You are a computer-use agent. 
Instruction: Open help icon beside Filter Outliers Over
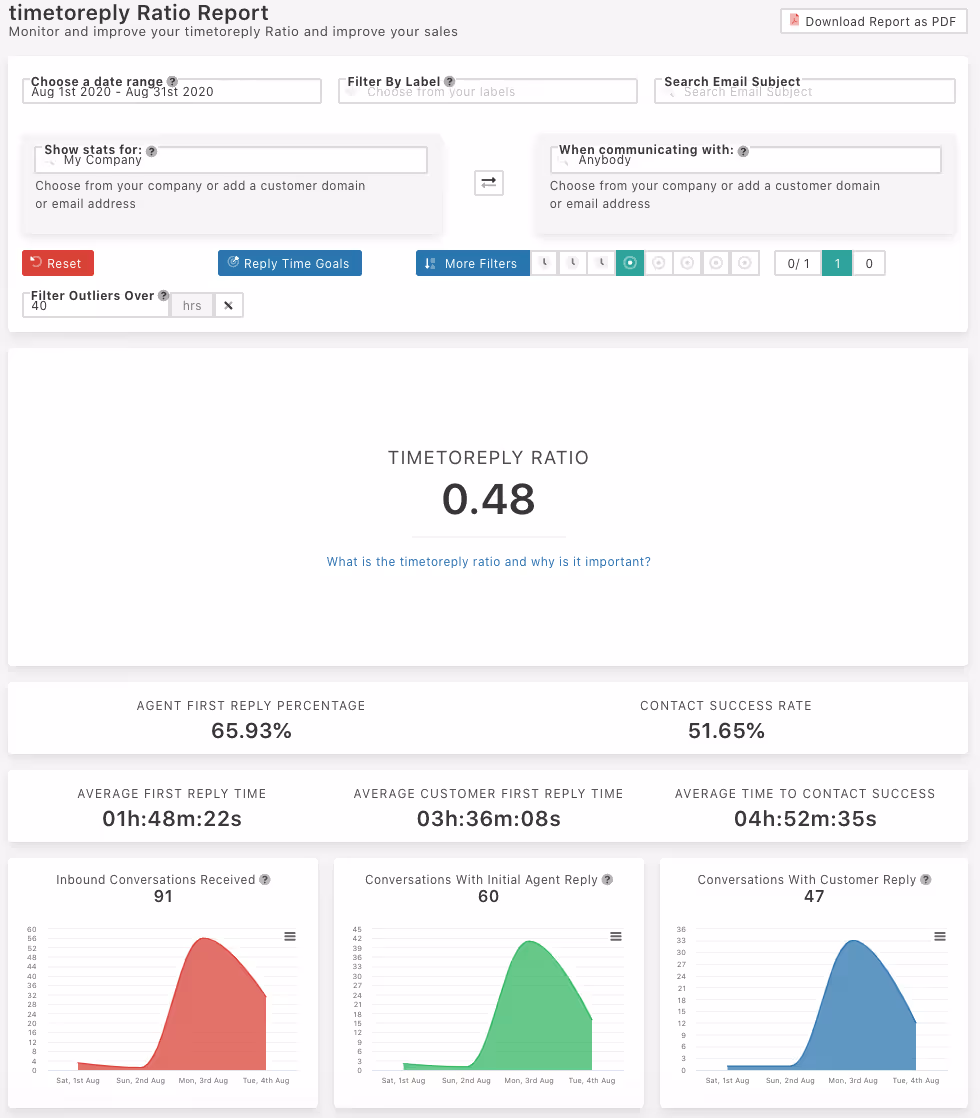click(163, 295)
